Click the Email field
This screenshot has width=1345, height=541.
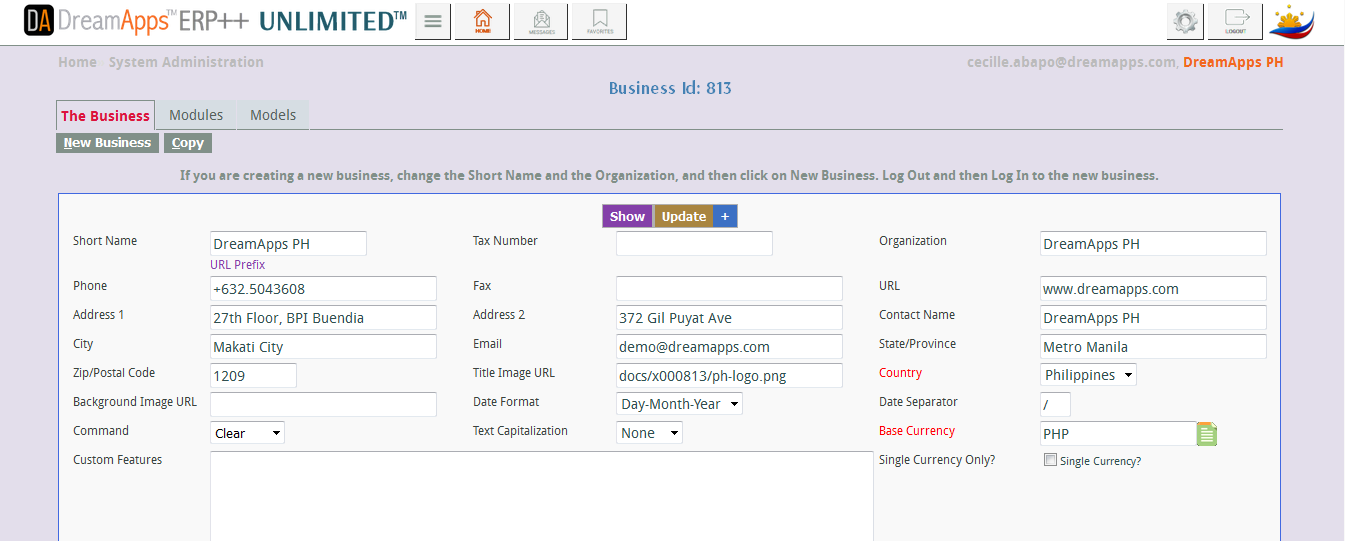coord(729,347)
